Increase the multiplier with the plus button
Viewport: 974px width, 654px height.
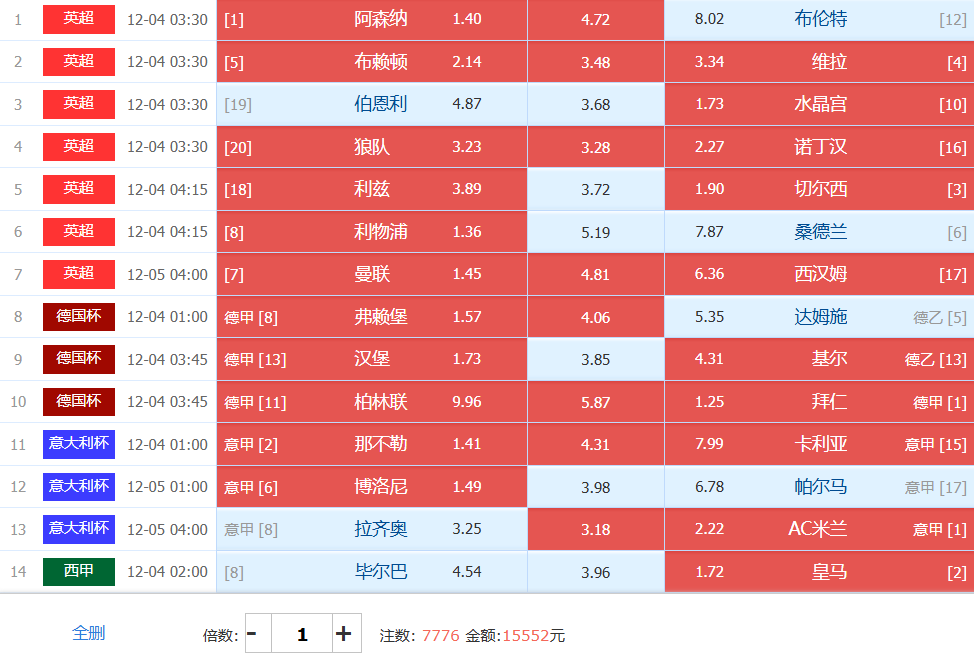tap(344, 634)
